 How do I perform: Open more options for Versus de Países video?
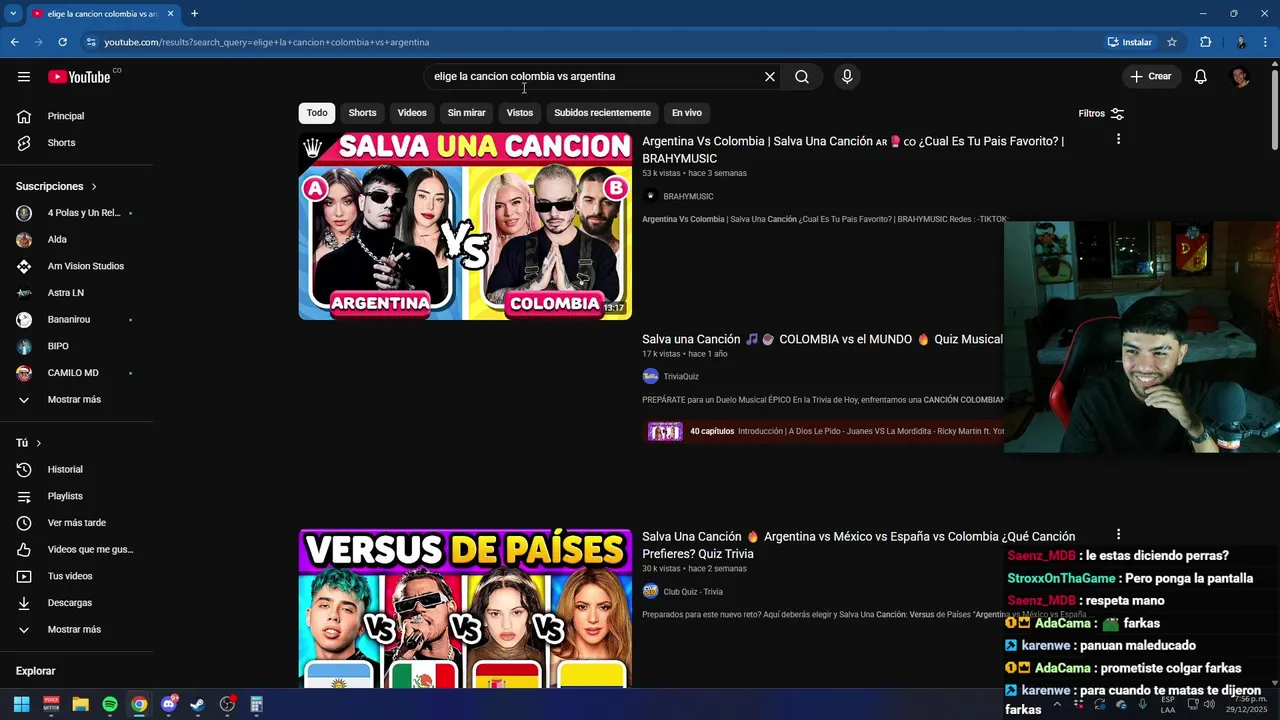(1118, 535)
